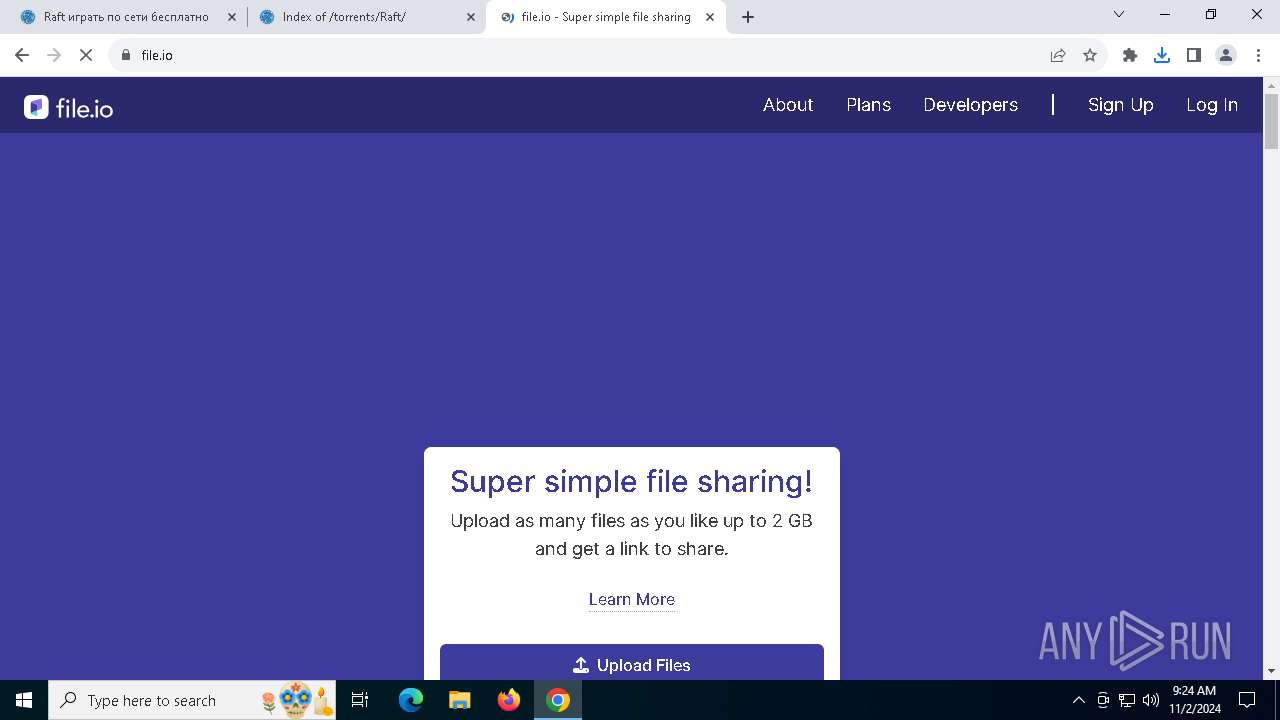The width and height of the screenshot is (1280, 720).
Task: Open the Chrome downloads icon
Action: [x=1162, y=55]
